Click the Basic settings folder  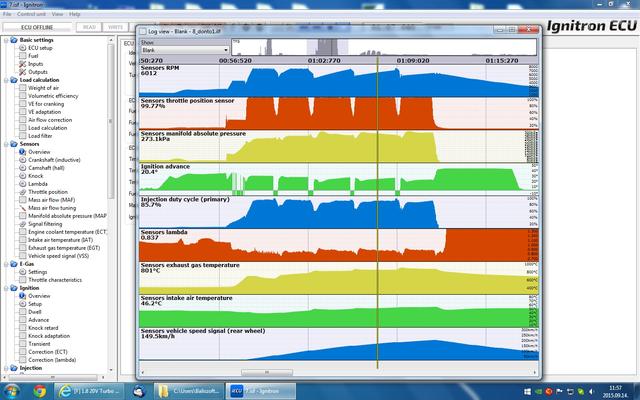pyautogui.click(x=36, y=40)
